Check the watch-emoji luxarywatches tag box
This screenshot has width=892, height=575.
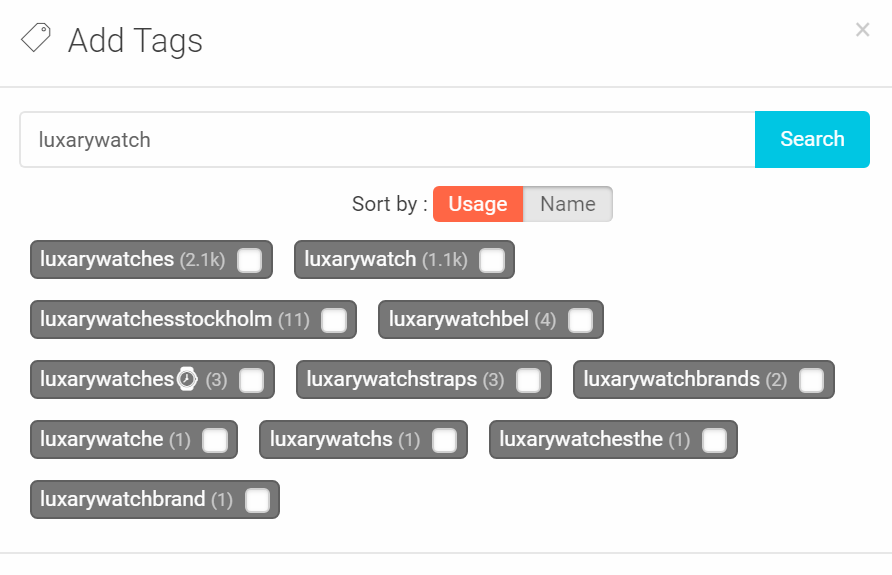tap(251, 380)
